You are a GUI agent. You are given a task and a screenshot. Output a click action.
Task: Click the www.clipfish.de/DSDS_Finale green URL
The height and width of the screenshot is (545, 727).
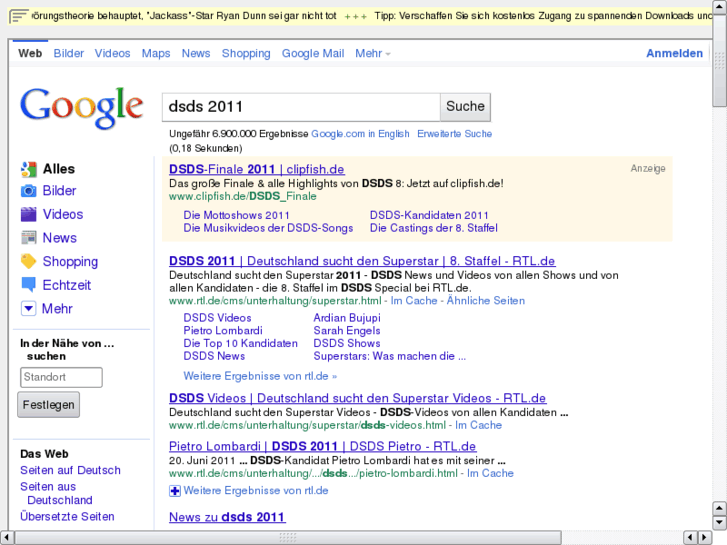pyautogui.click(x=242, y=197)
